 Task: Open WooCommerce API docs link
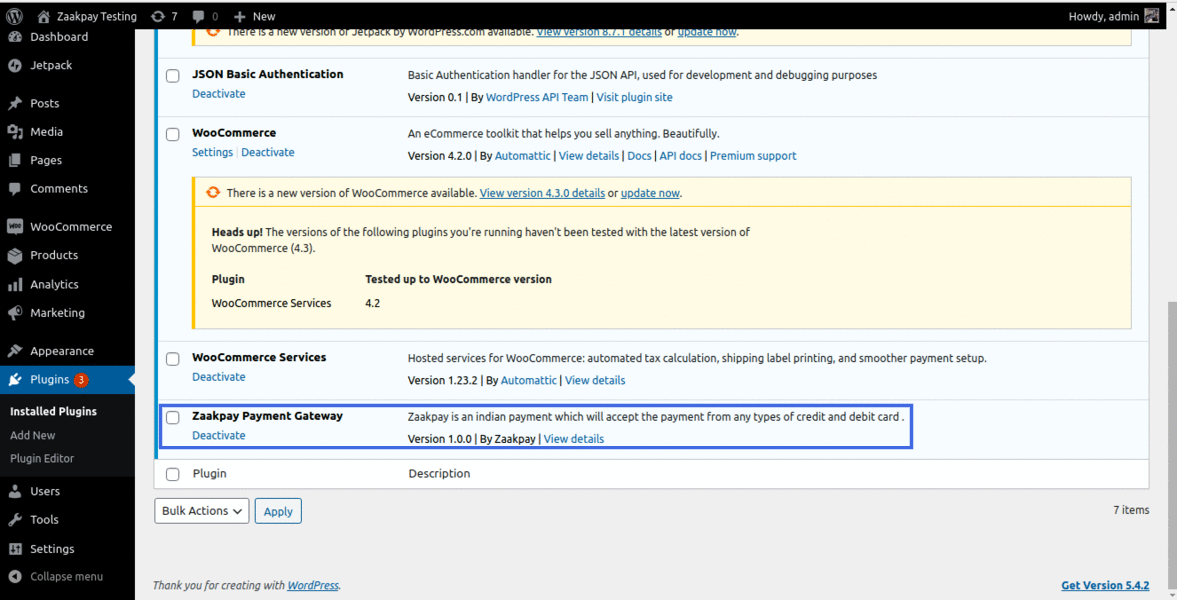pyautogui.click(x=680, y=155)
